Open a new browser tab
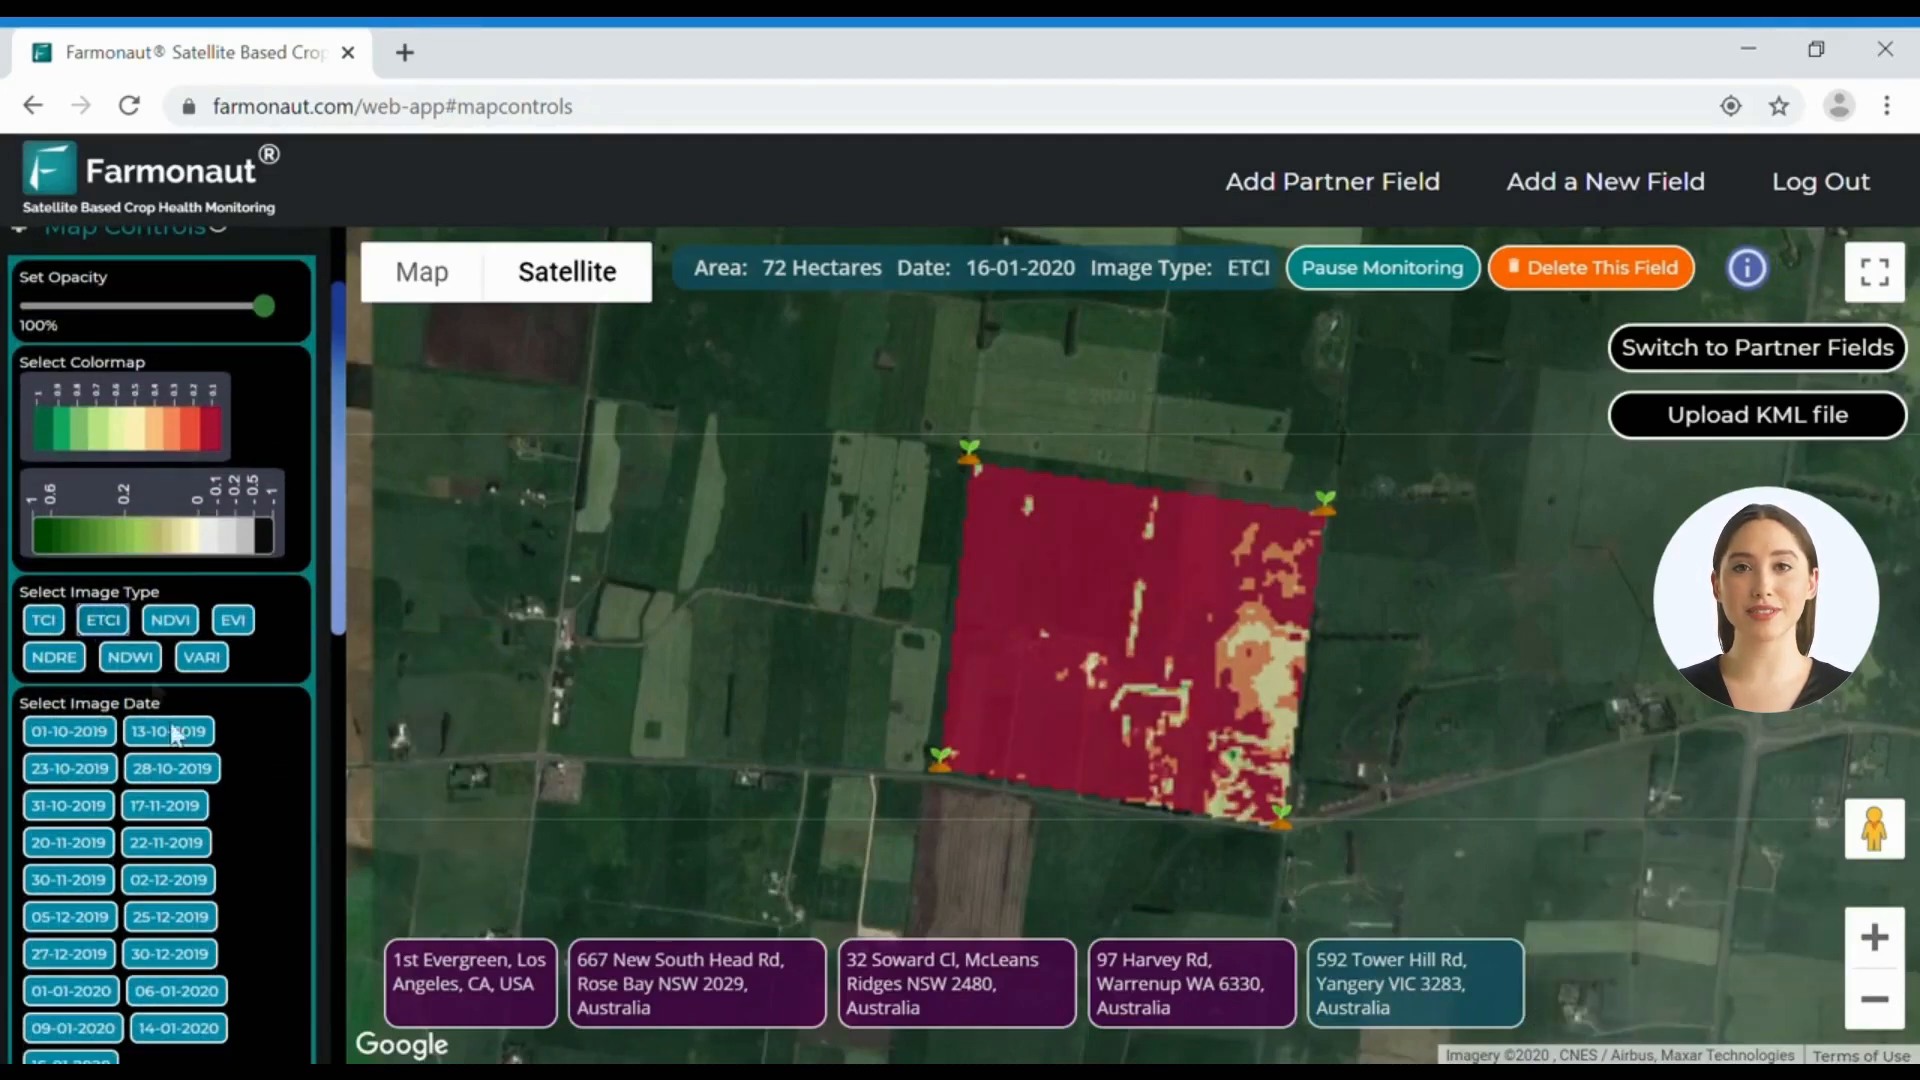Viewport: 1920px width, 1080px height. tap(405, 53)
